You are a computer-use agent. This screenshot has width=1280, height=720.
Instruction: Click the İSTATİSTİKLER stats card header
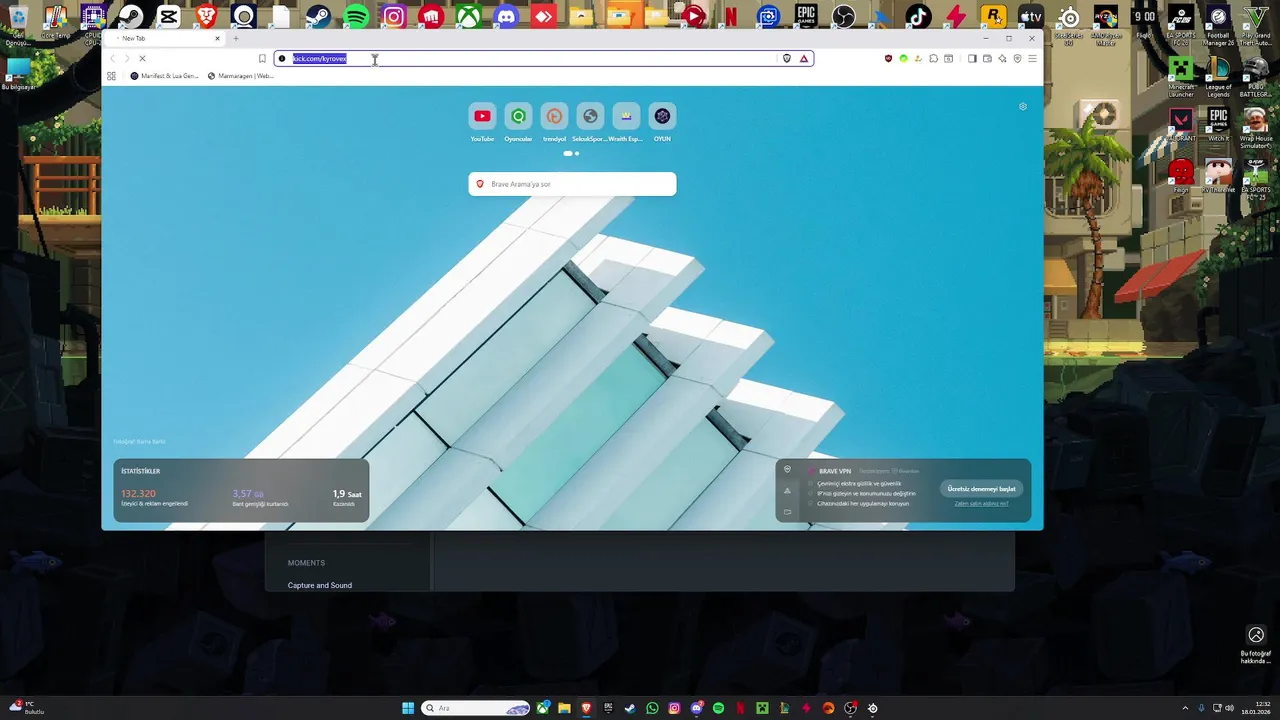pyautogui.click(x=140, y=471)
